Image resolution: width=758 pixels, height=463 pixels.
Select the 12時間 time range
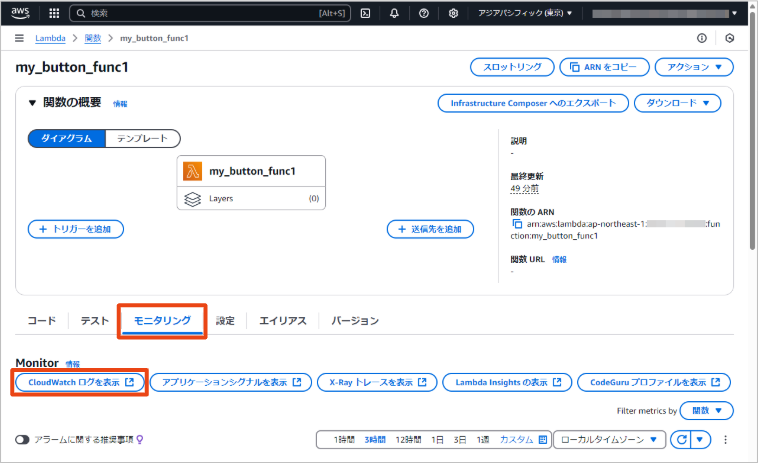(x=408, y=439)
